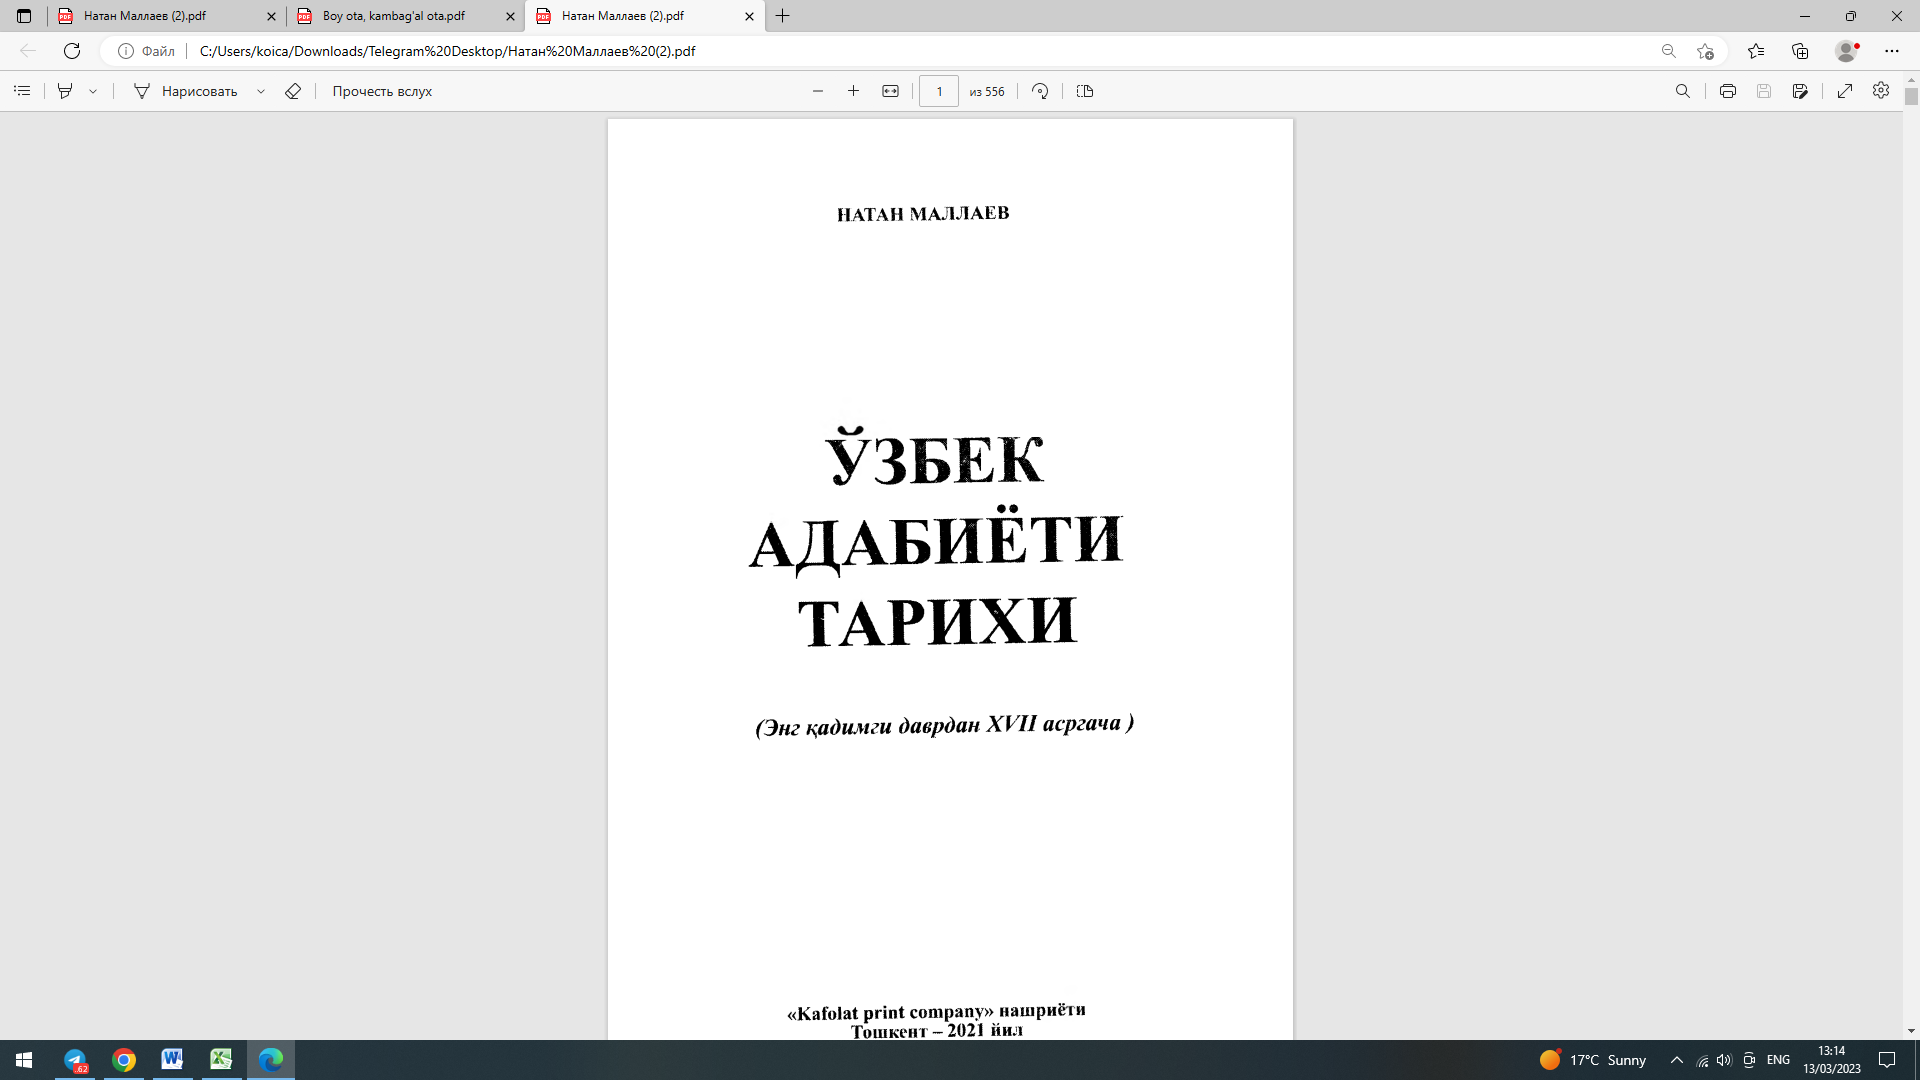The image size is (1920, 1080).
Task: Search within the PDF document
Action: [1683, 91]
